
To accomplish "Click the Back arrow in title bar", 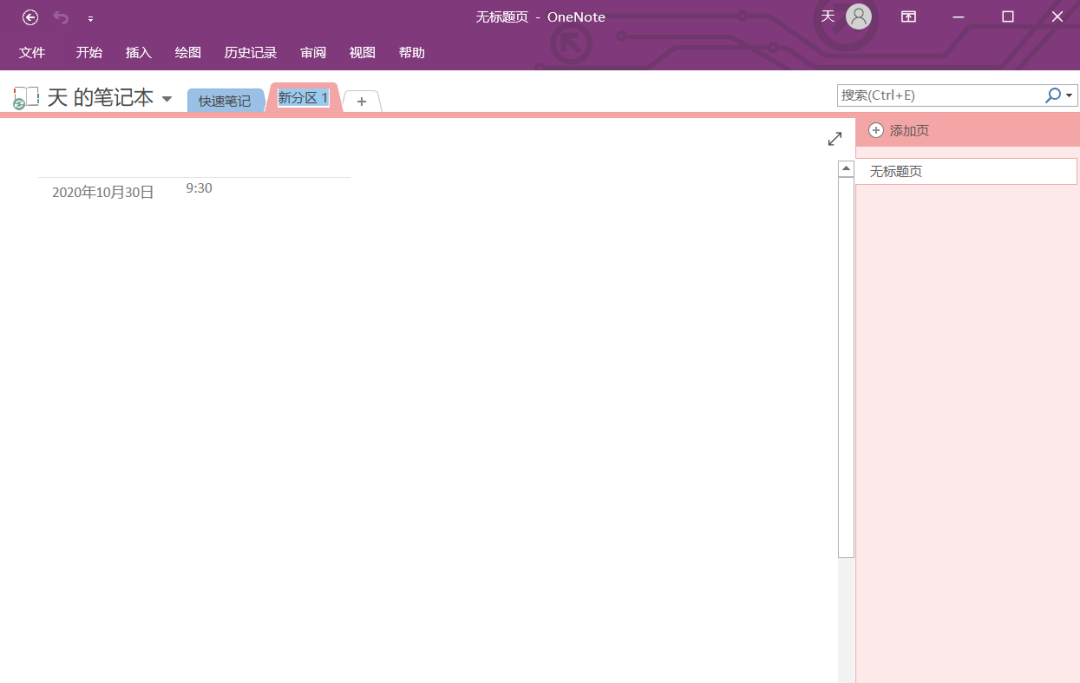I will (30, 17).
